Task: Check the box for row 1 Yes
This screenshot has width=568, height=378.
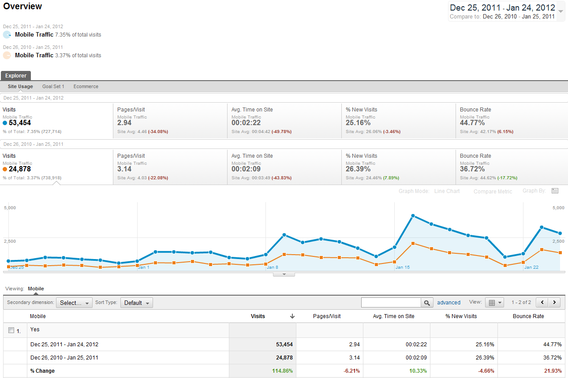Action: point(11,330)
